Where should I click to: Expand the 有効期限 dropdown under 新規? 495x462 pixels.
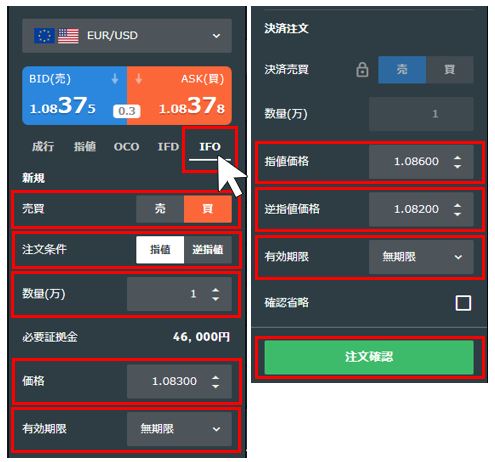(179, 429)
